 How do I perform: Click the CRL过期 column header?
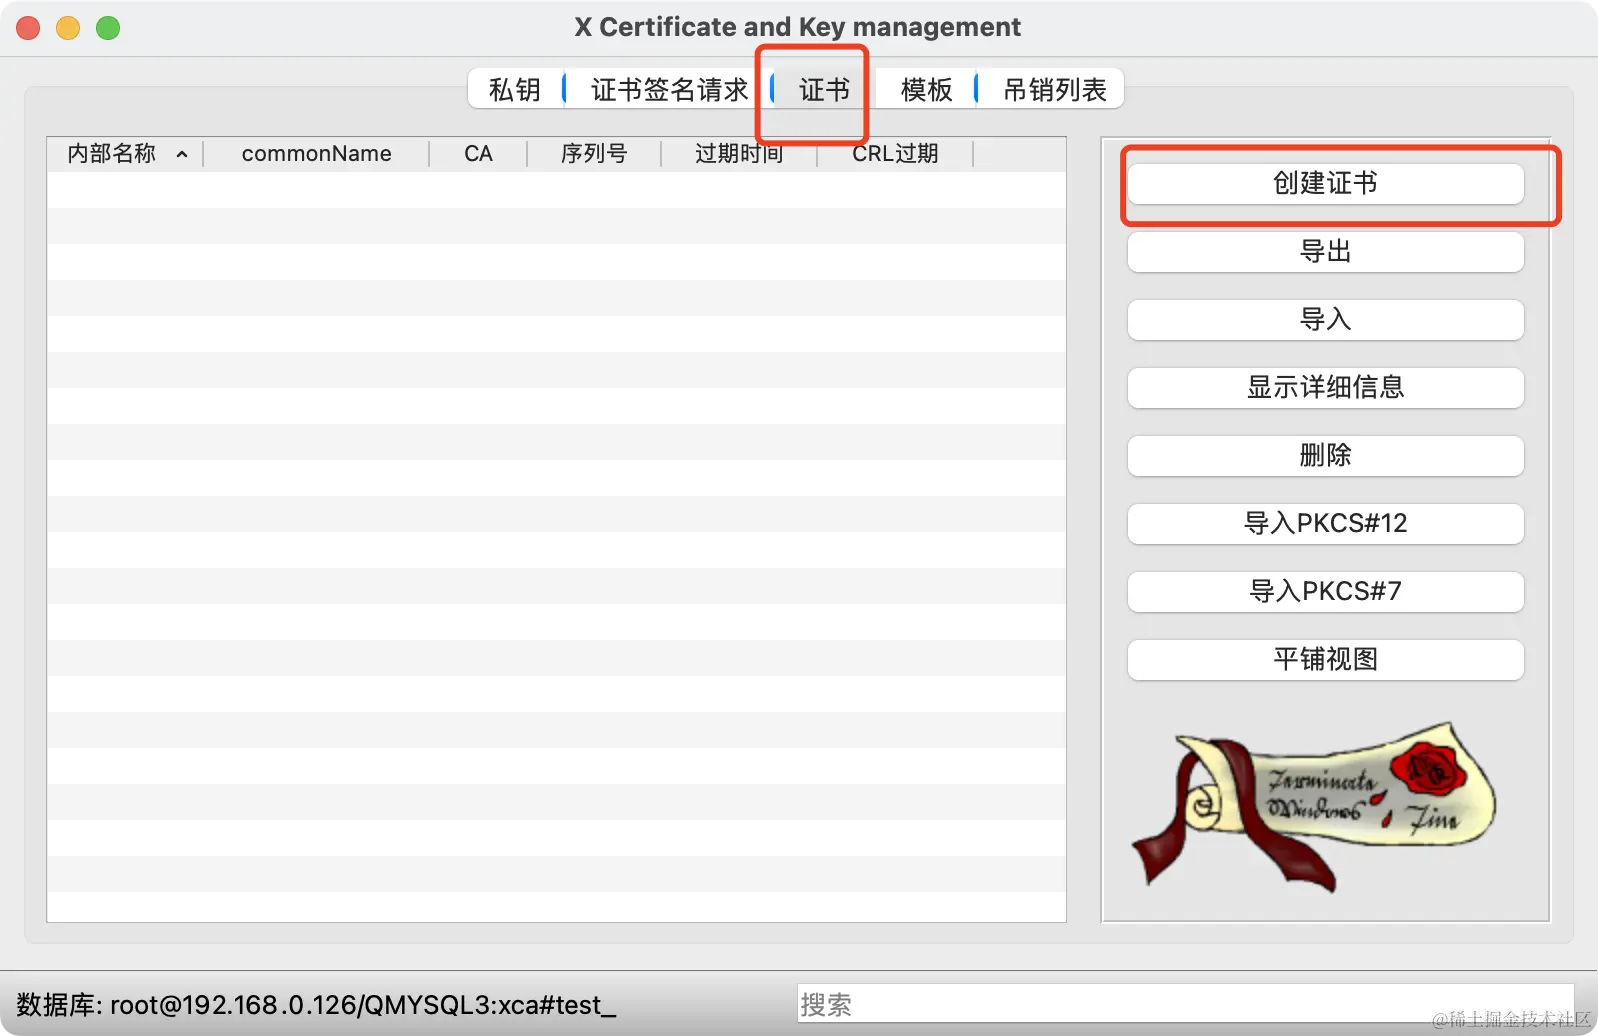click(x=895, y=154)
